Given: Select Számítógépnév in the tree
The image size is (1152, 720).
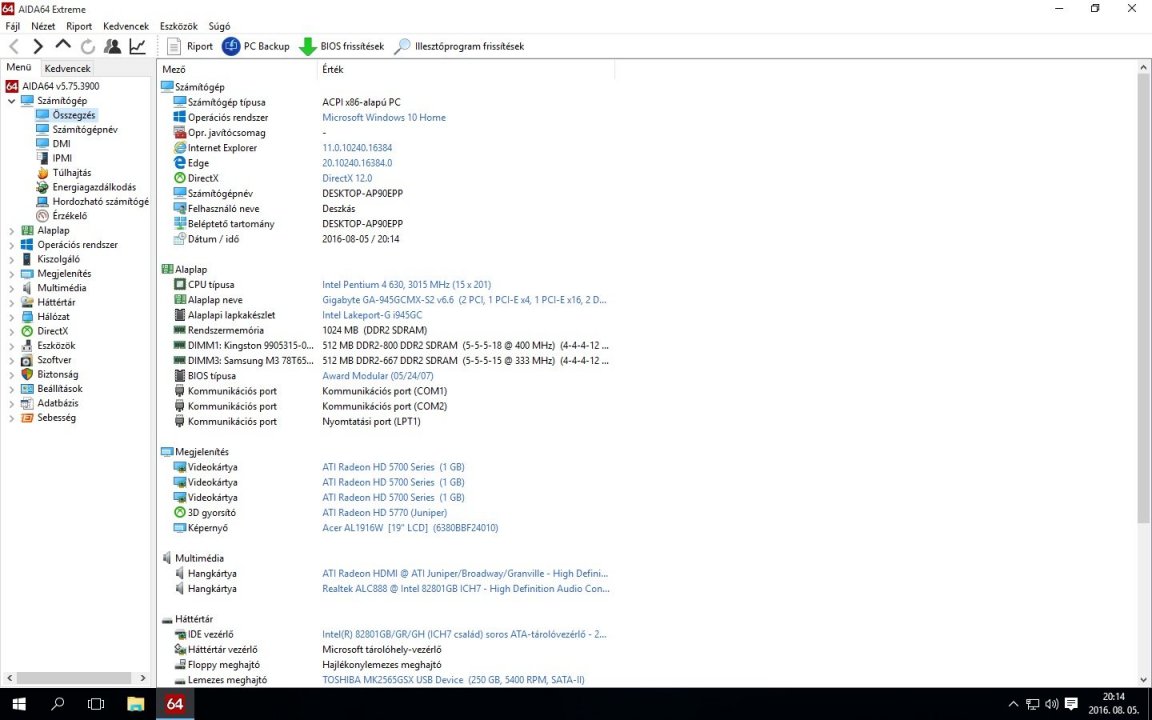Looking at the screenshot, I should pyautogui.click(x=85, y=129).
